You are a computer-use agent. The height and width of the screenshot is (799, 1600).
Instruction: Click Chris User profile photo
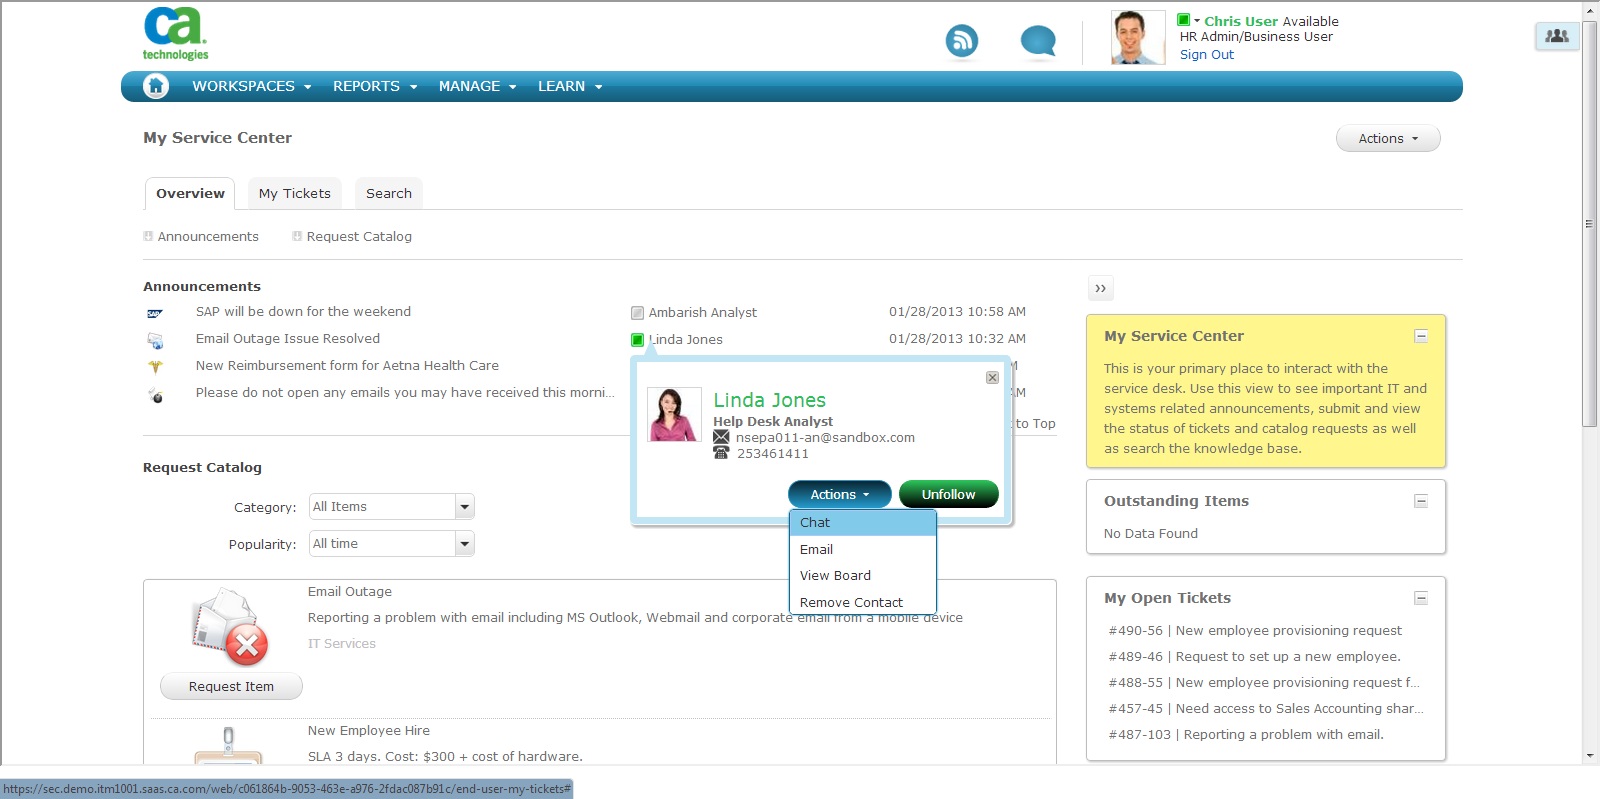[1138, 38]
